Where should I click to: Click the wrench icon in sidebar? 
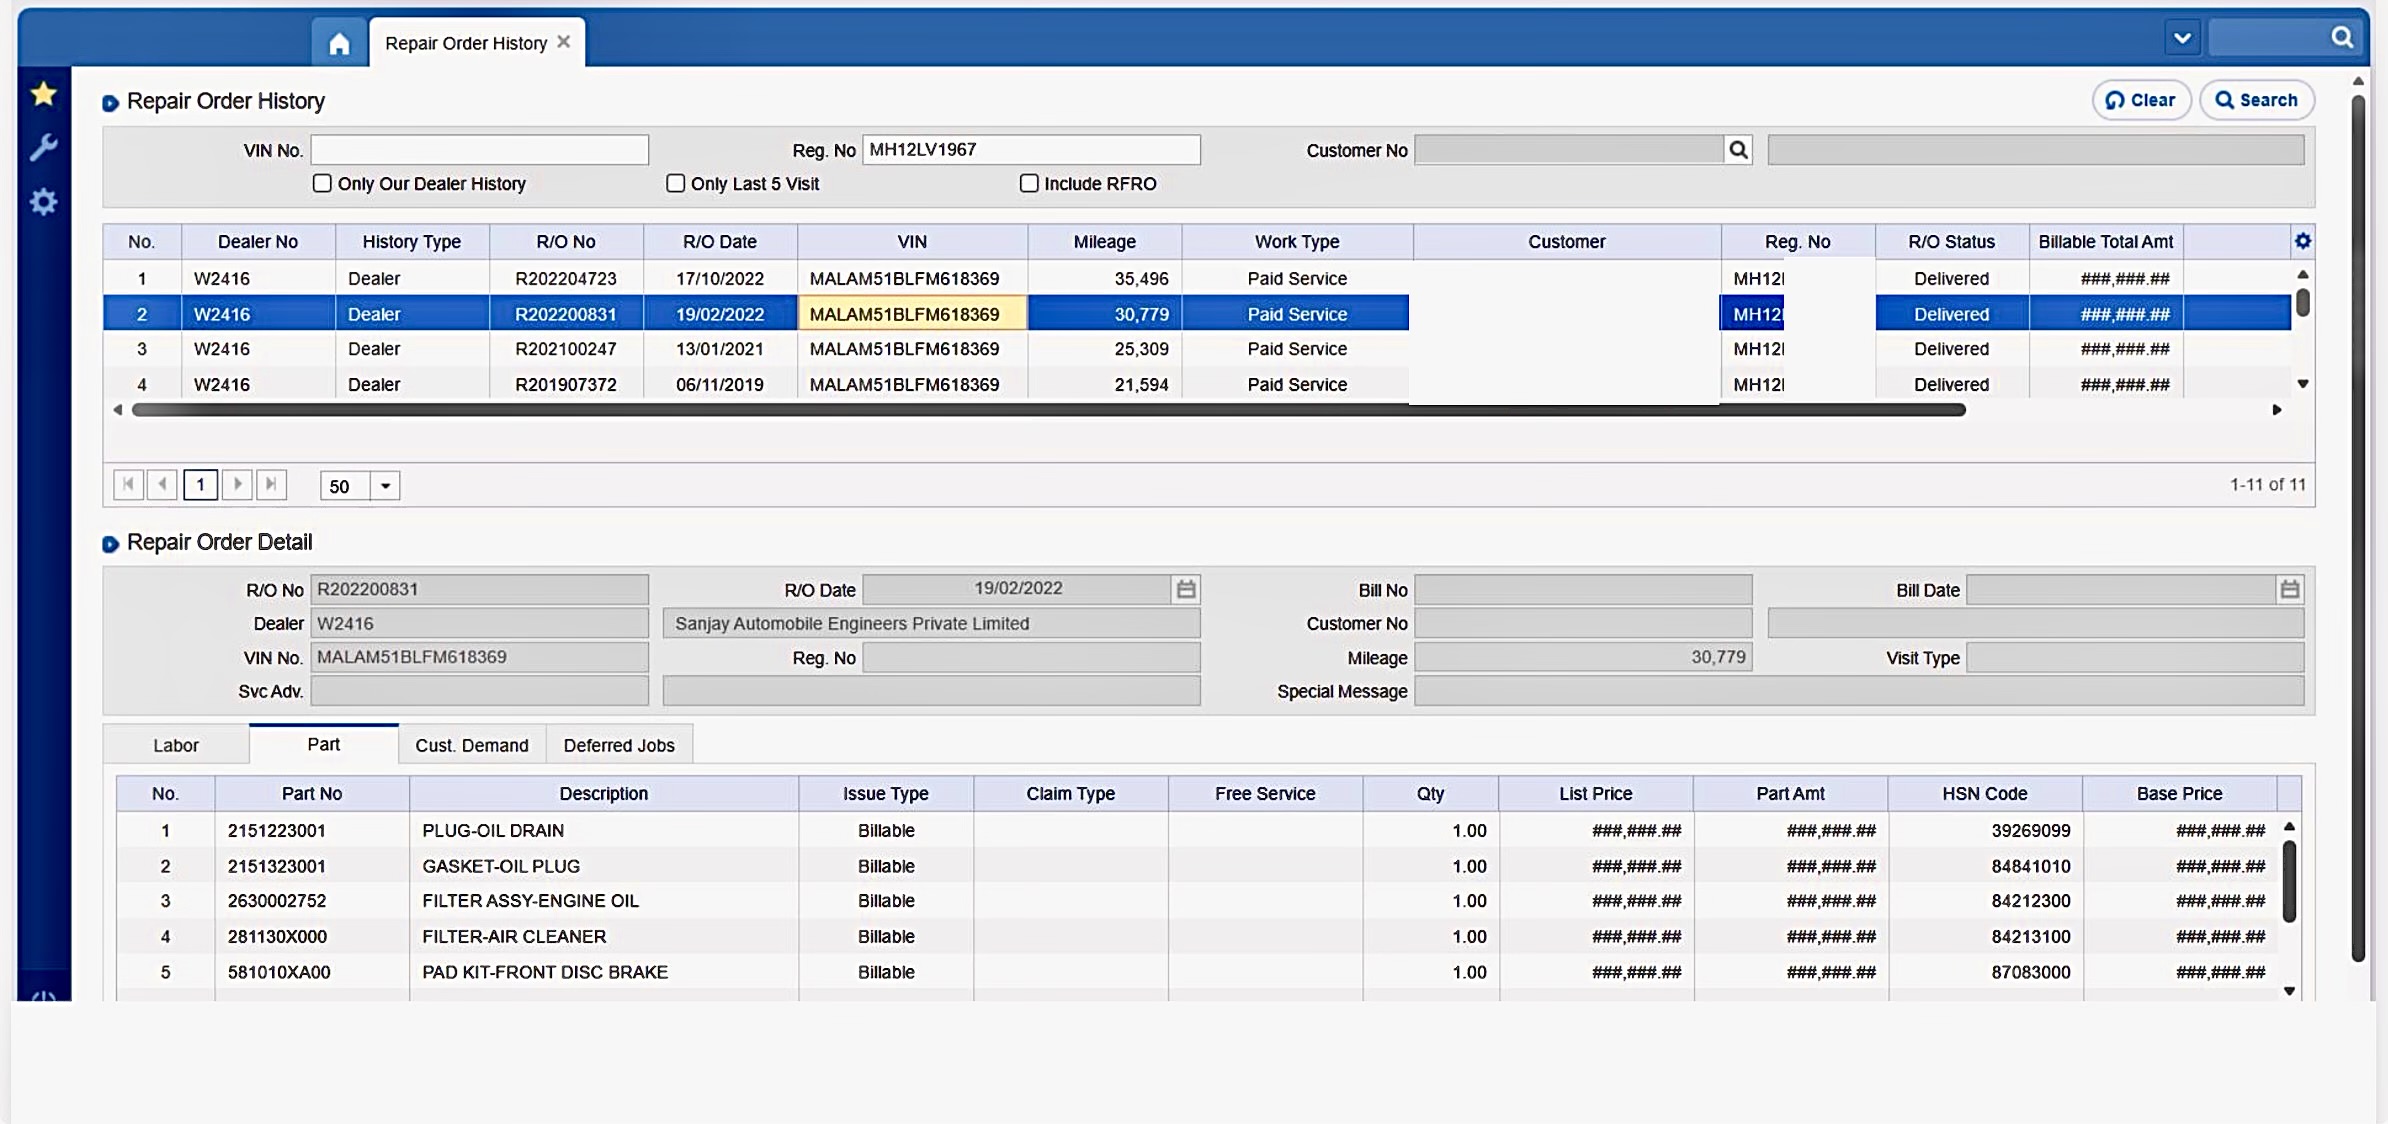point(43,148)
